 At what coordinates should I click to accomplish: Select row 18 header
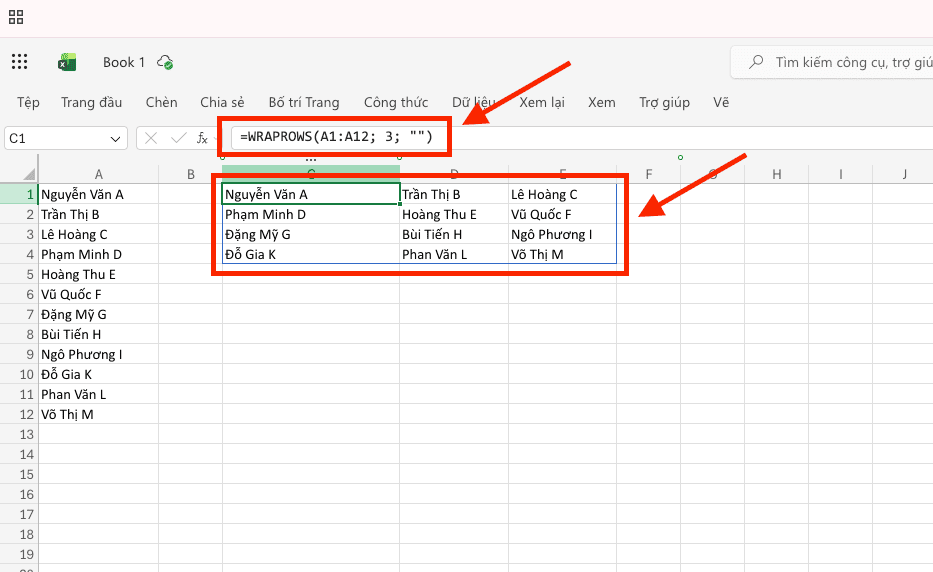19,535
